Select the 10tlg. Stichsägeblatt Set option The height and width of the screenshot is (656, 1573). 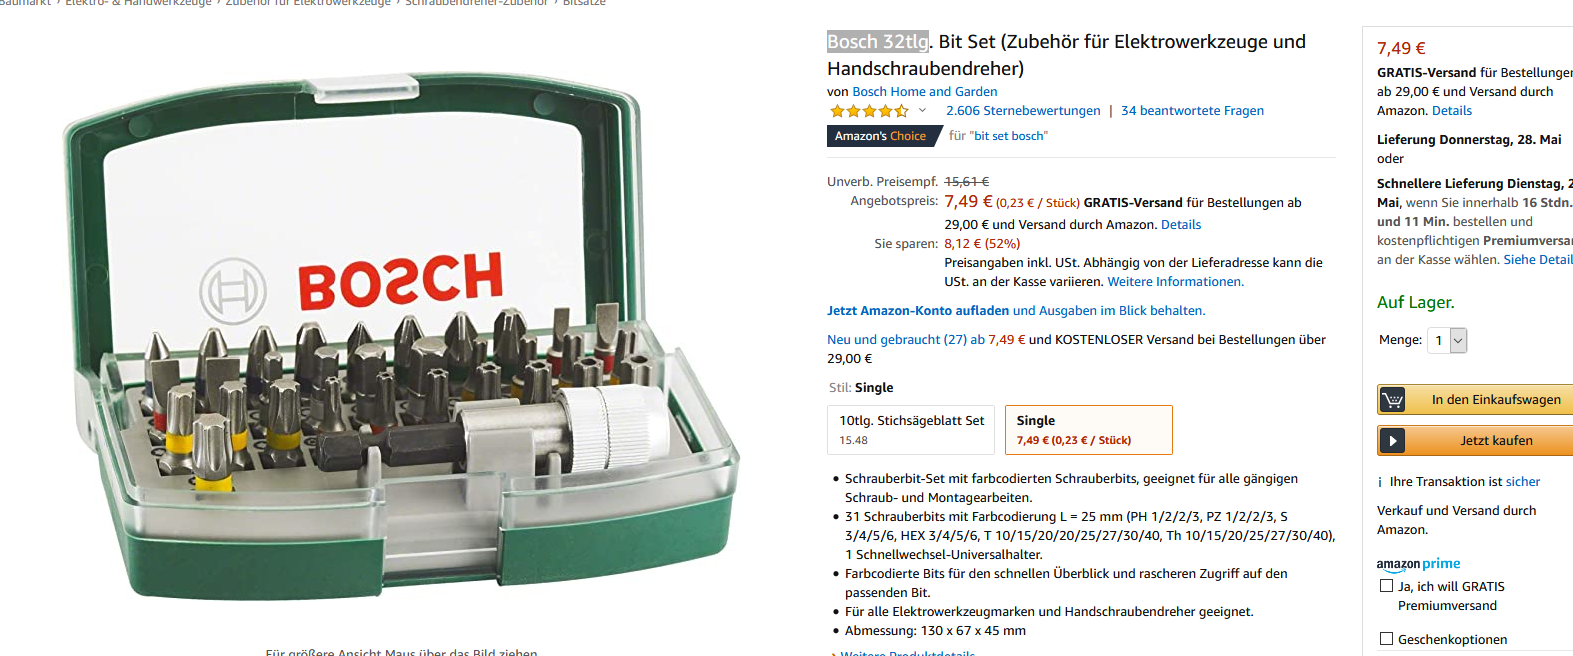(911, 430)
